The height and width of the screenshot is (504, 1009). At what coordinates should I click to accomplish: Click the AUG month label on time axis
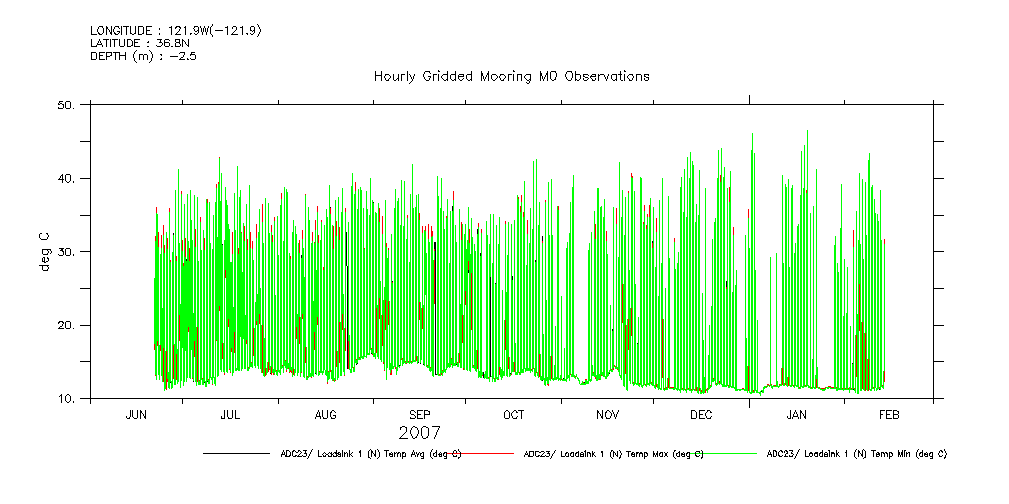click(x=326, y=414)
